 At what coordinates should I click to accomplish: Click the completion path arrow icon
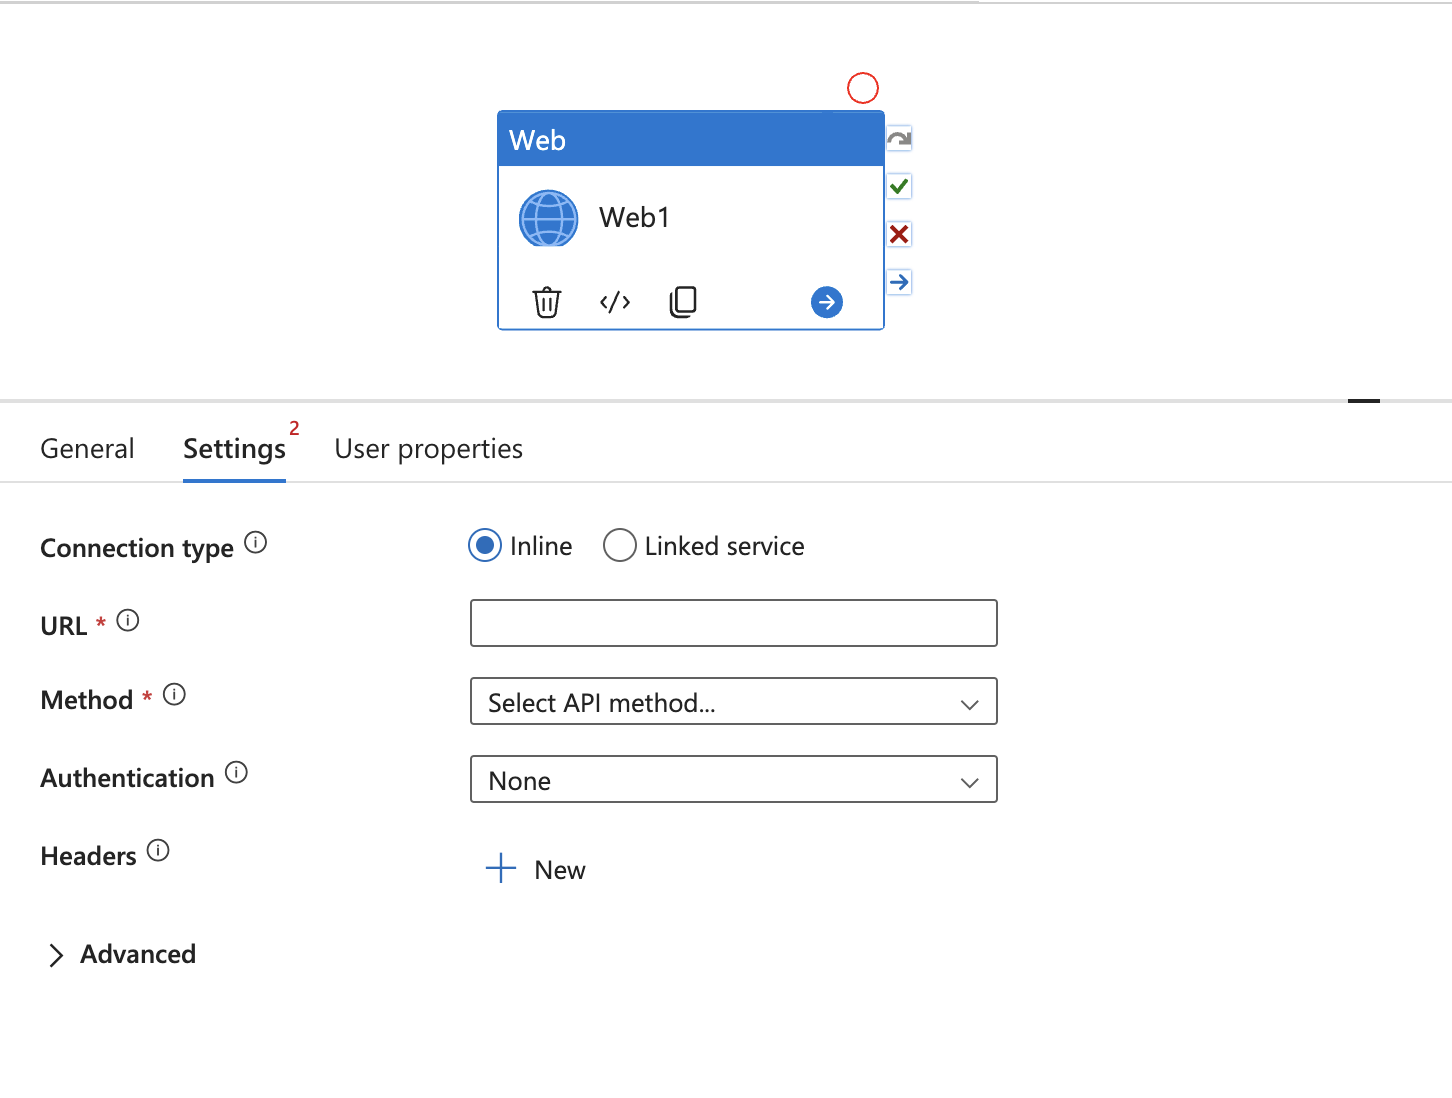pyautogui.click(x=898, y=282)
